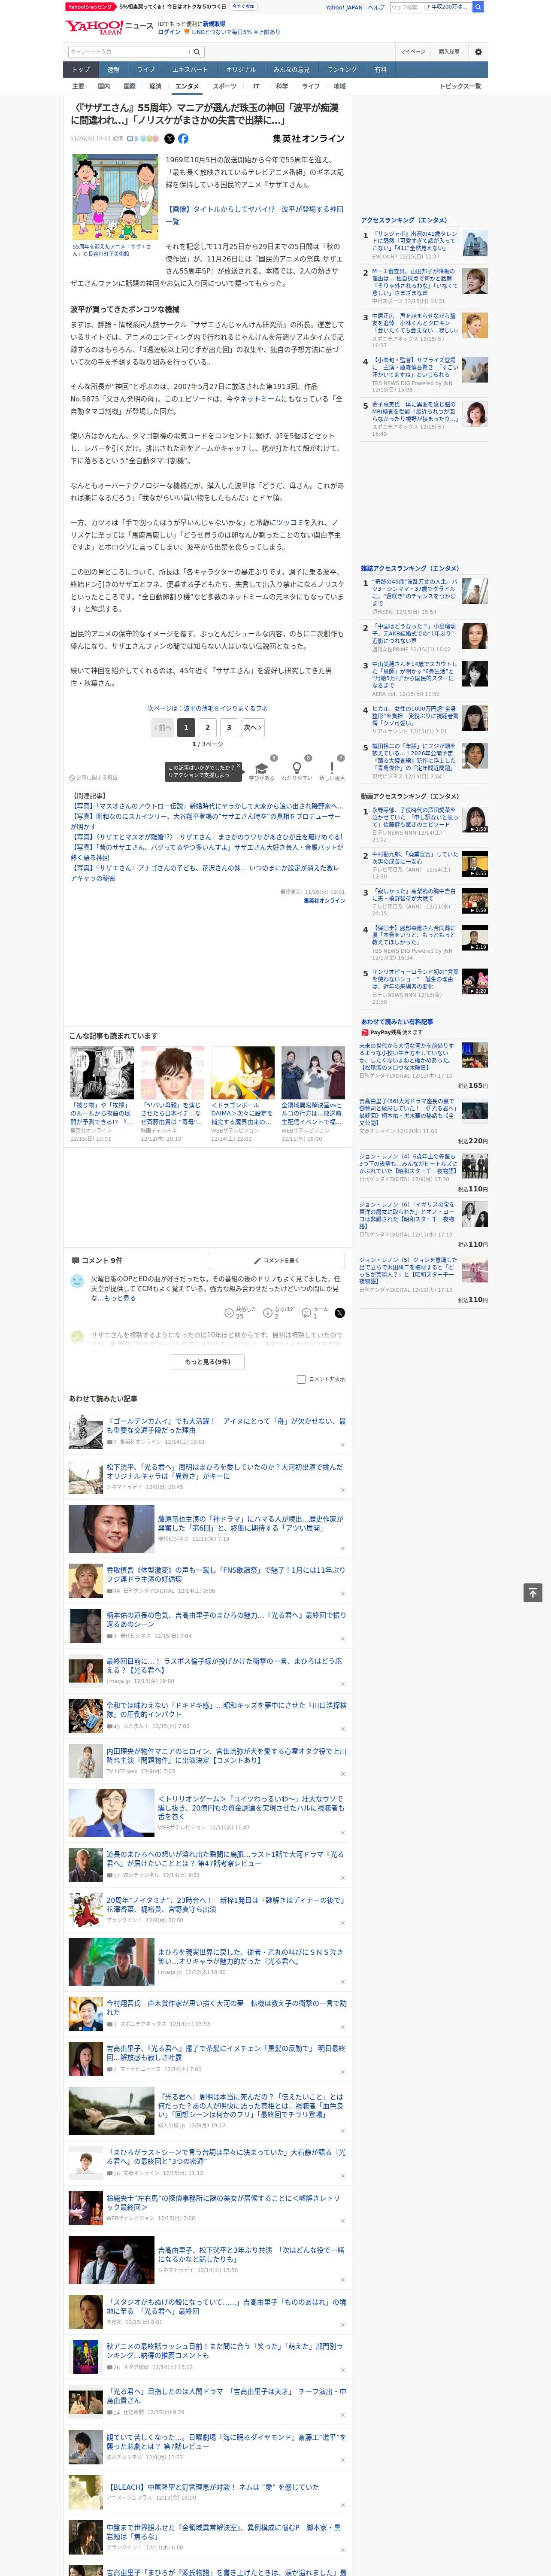Image resolution: width=551 pixels, height=2576 pixels.
Task: Open the <ドラゴンボールDAIMA> recommended thumbnail
Action: (242, 1073)
